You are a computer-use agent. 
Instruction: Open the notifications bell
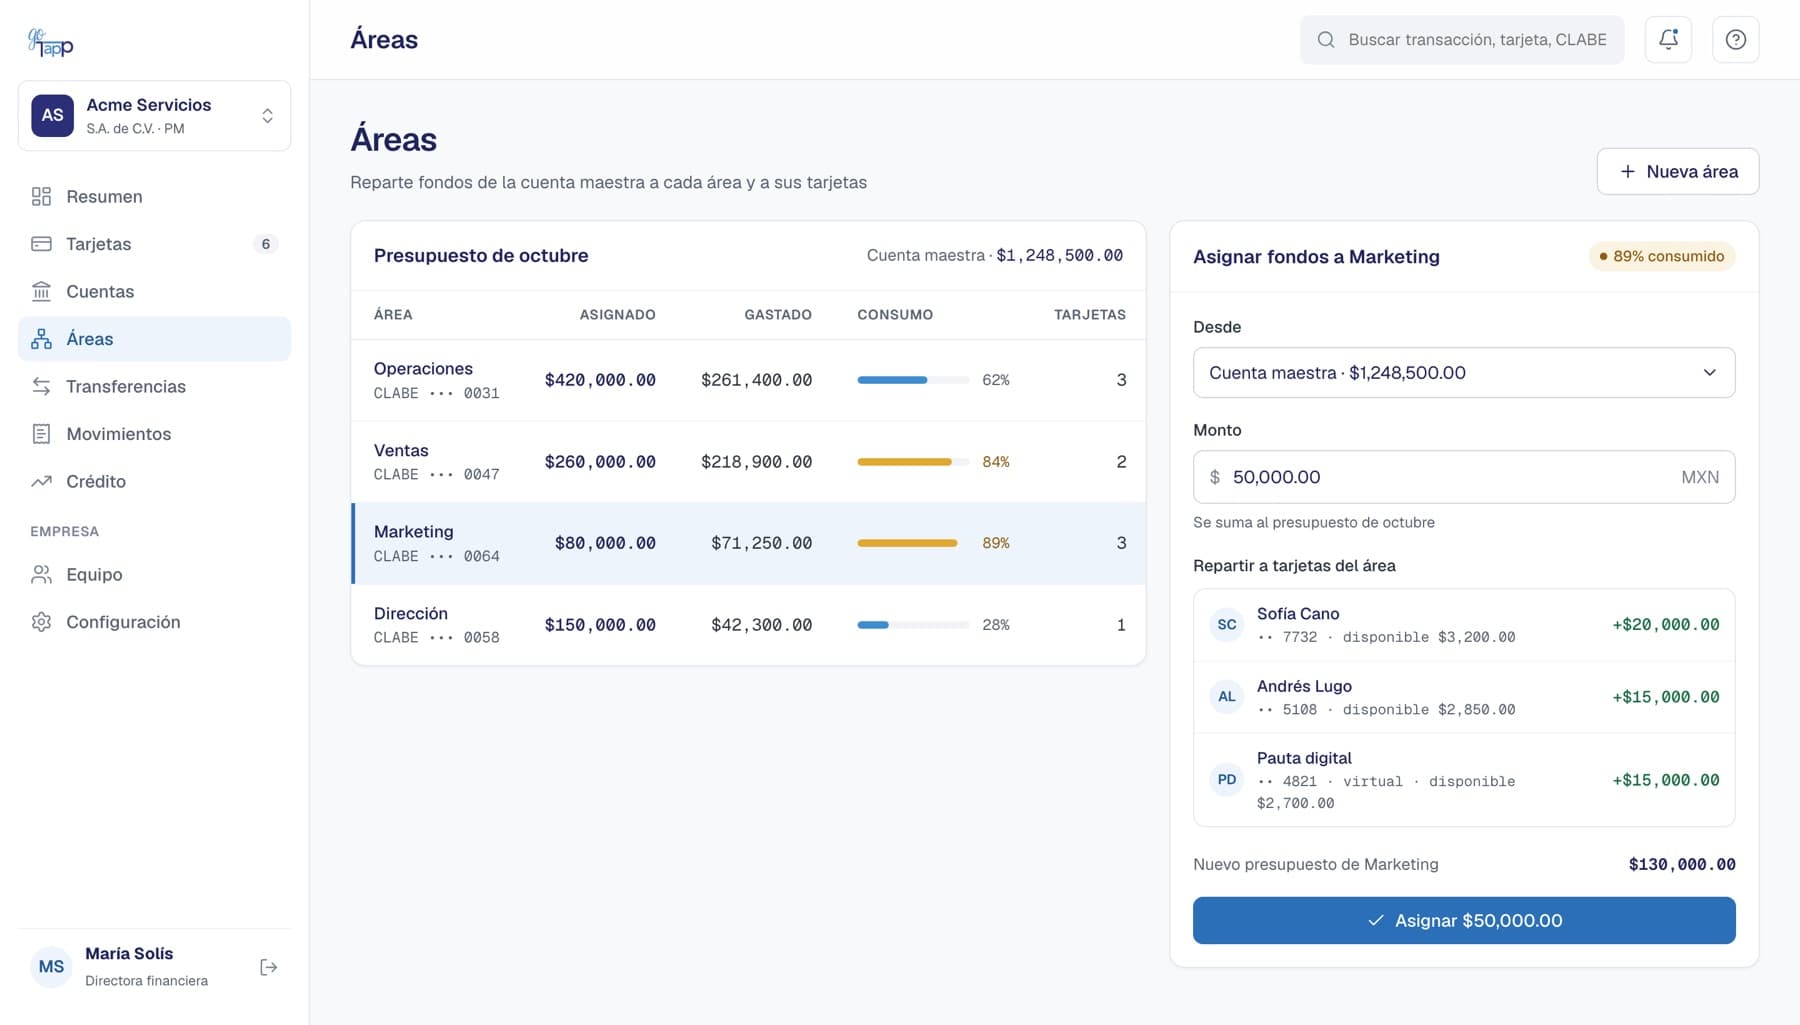[1668, 40]
